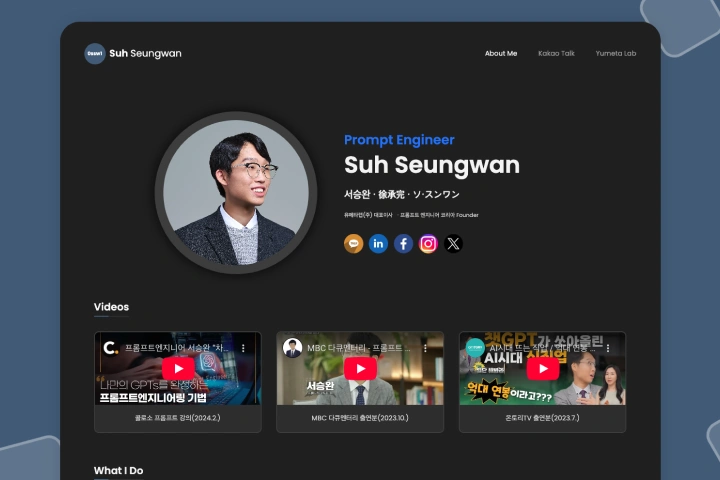Click the 프롬프트 엔지니어 코리아 Founder text
720x480 pixels.
tap(439, 215)
